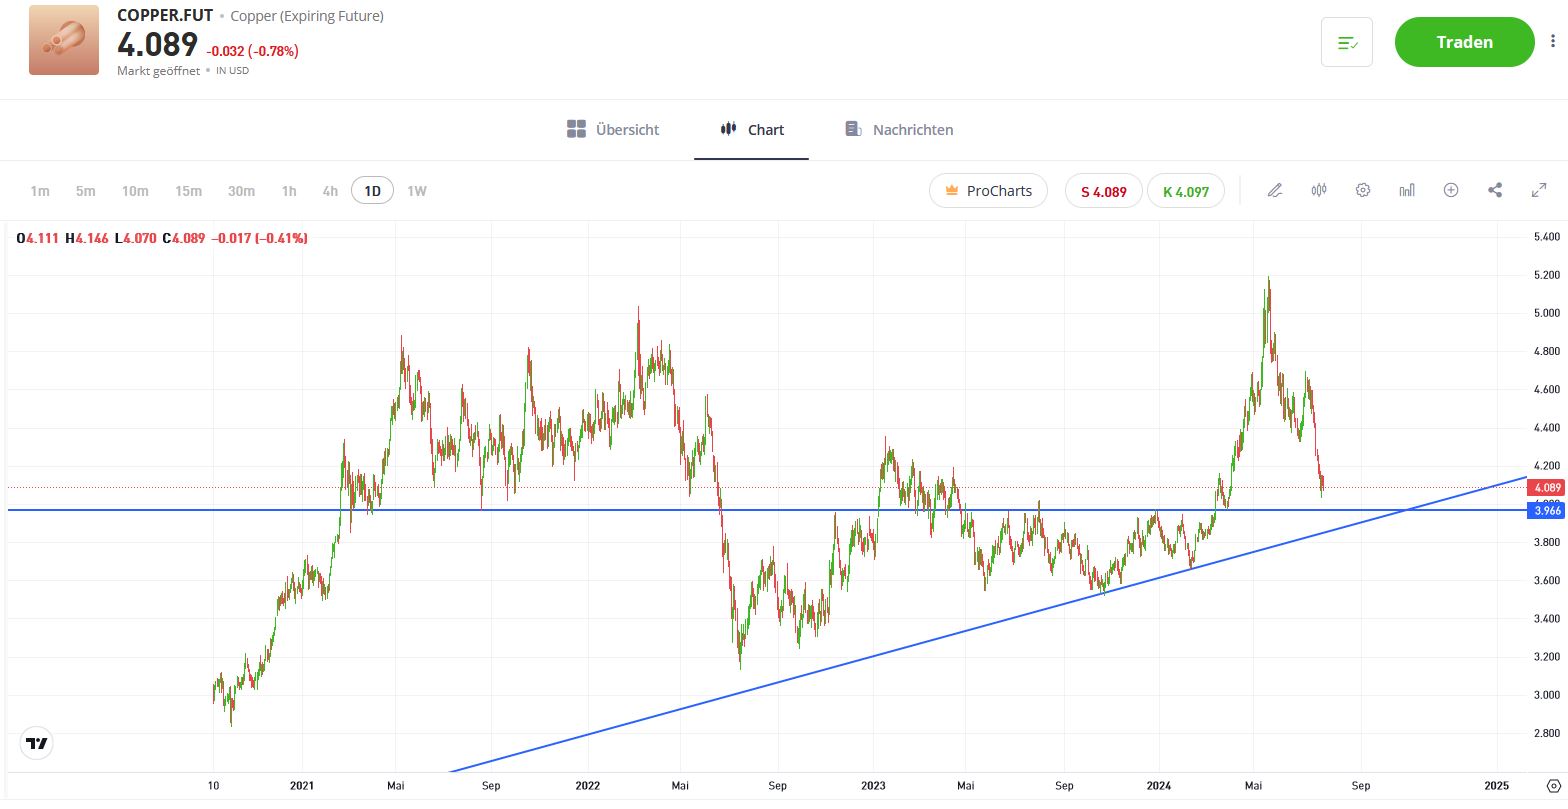Open chart settings gear icon
This screenshot has width=1568, height=809.
(1363, 190)
